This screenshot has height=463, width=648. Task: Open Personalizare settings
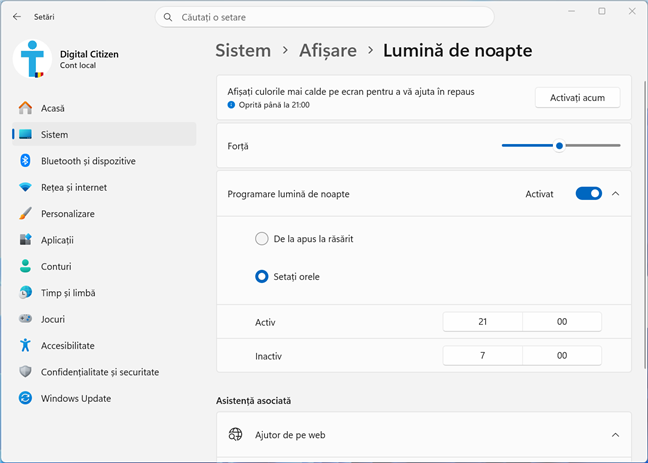click(x=104, y=214)
